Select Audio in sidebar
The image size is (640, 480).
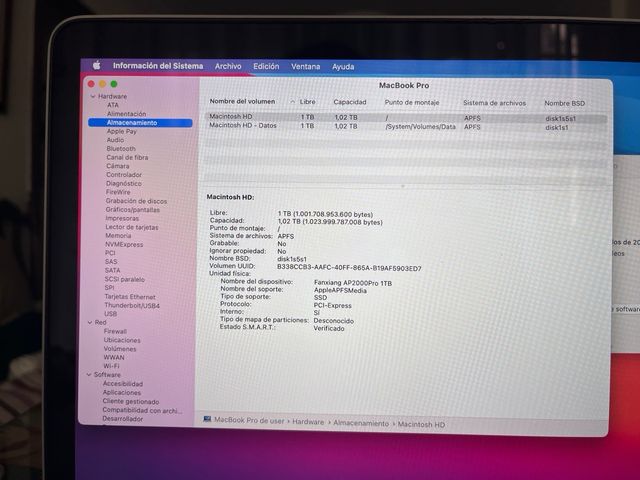coord(115,140)
